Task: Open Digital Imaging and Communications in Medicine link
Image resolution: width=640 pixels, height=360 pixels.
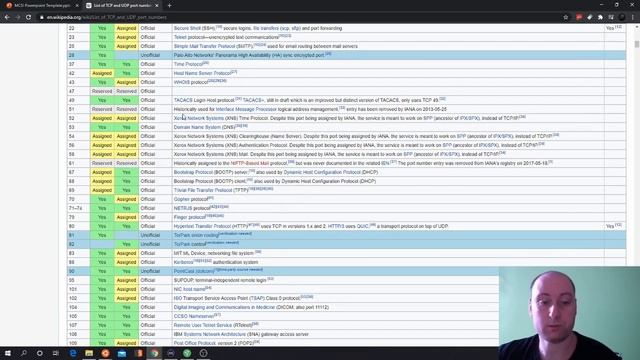Action: coord(224,307)
